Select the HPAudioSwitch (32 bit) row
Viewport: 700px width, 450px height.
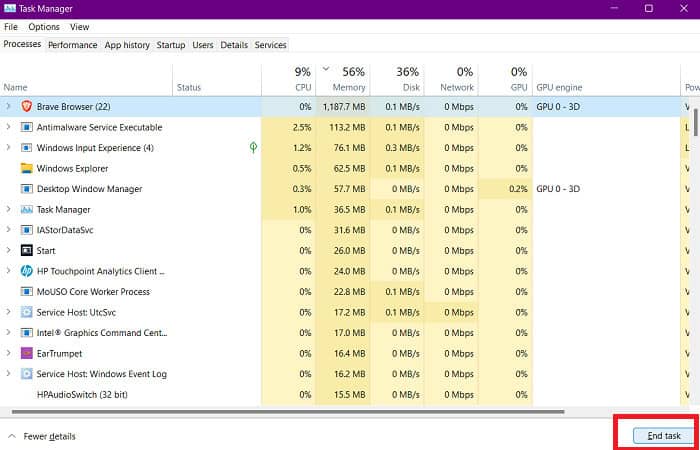pos(344,395)
